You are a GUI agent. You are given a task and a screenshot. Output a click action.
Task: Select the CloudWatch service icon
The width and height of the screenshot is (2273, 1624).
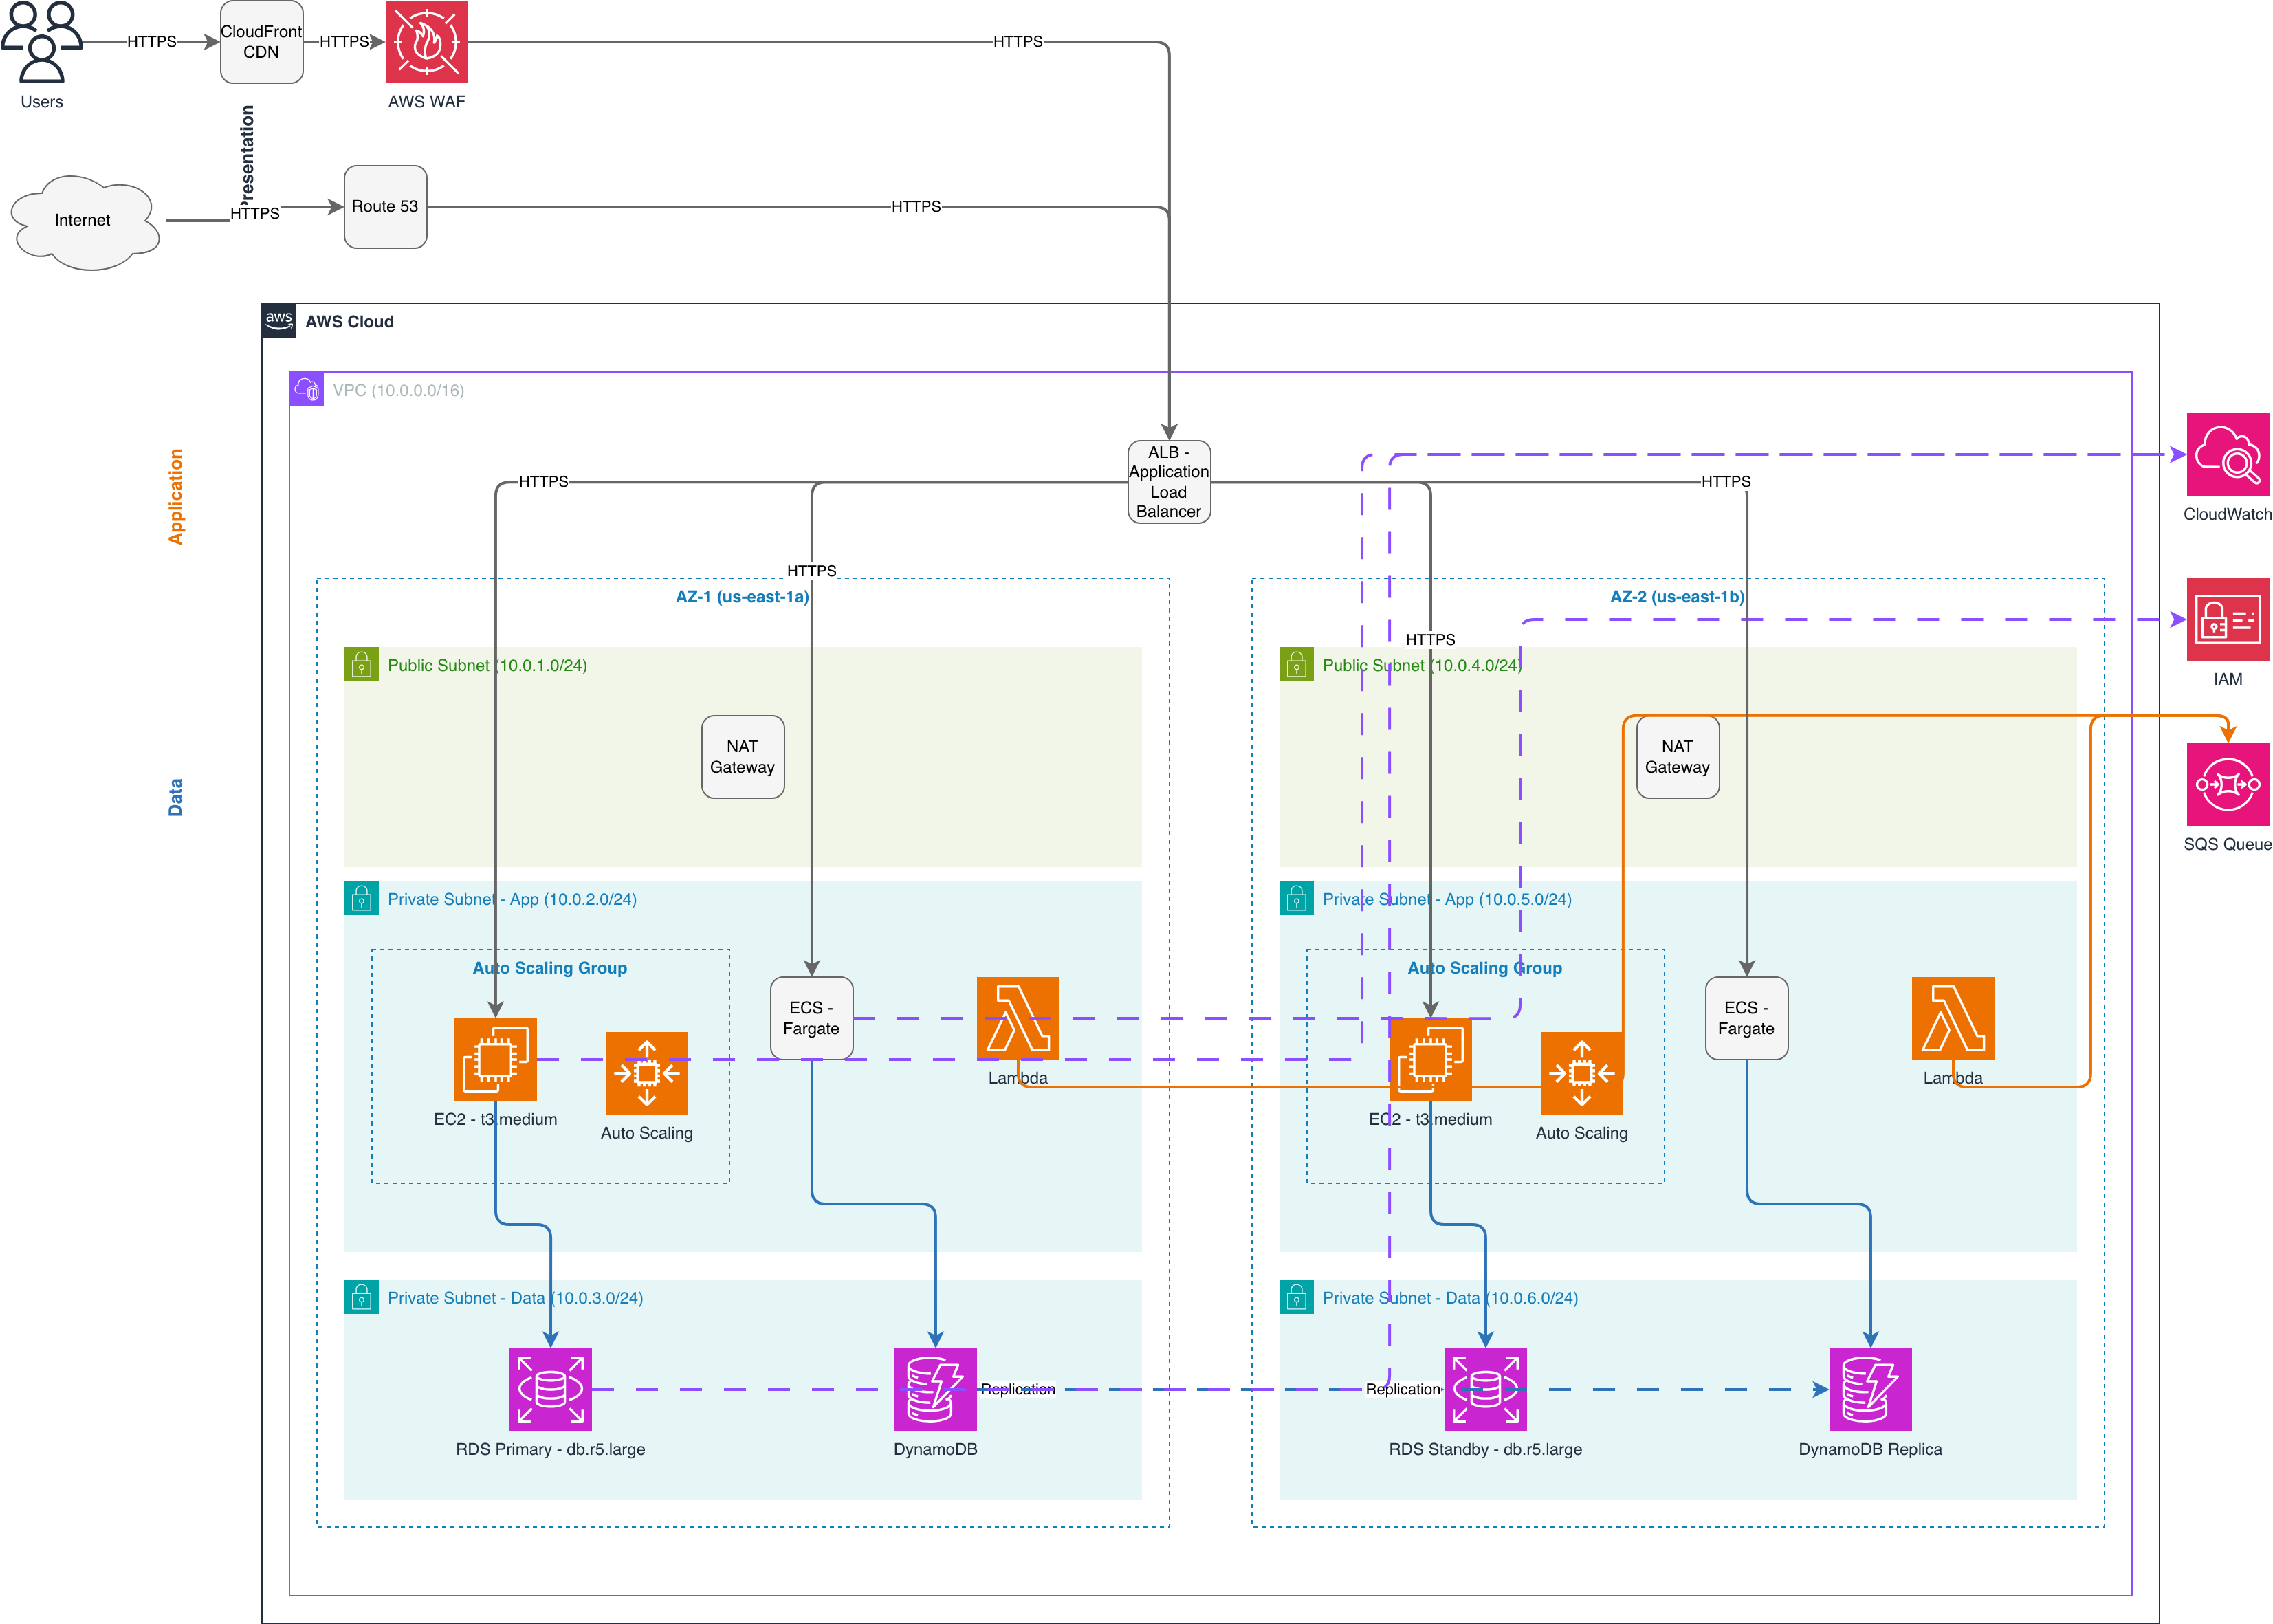click(x=2228, y=454)
